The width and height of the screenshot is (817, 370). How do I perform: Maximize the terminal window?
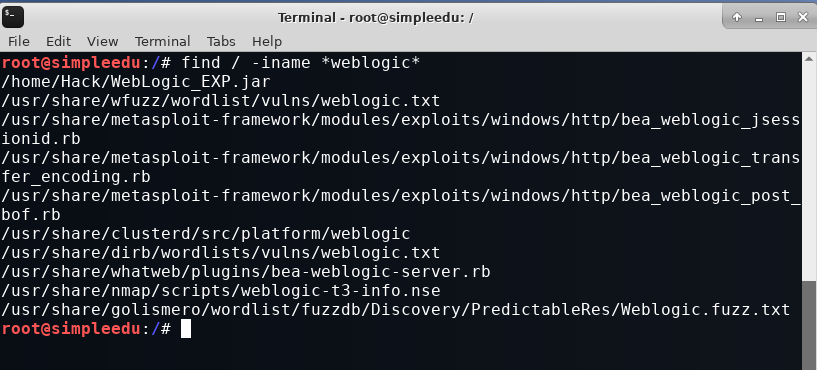pyautogui.click(x=781, y=17)
